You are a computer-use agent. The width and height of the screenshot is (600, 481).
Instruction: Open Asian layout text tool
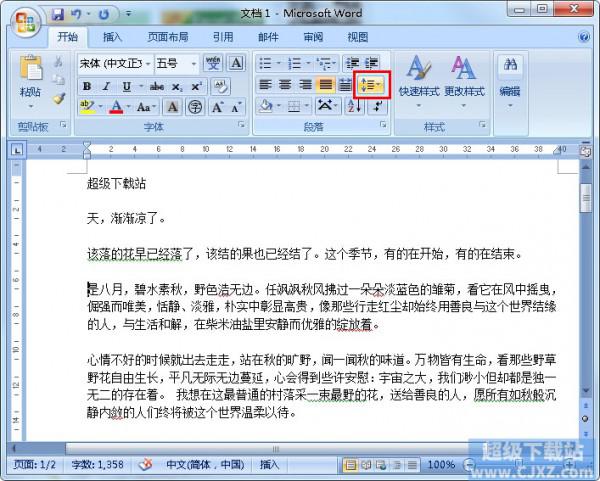coord(326,105)
